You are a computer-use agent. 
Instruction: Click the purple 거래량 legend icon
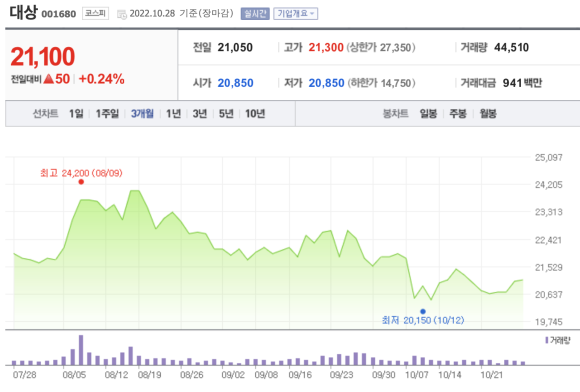coord(547,340)
